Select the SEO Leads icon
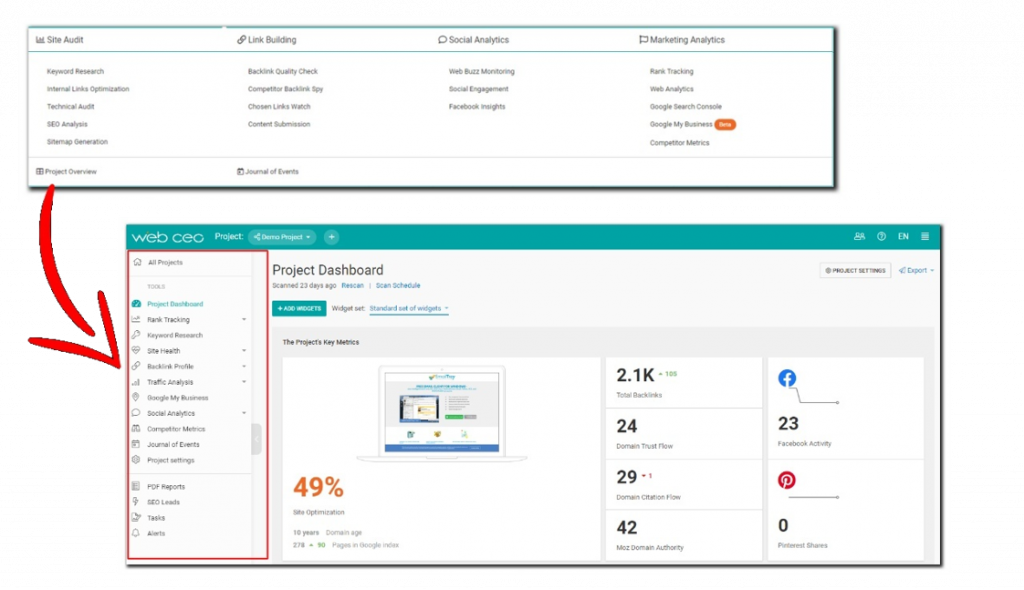1024x590 pixels. (136, 502)
